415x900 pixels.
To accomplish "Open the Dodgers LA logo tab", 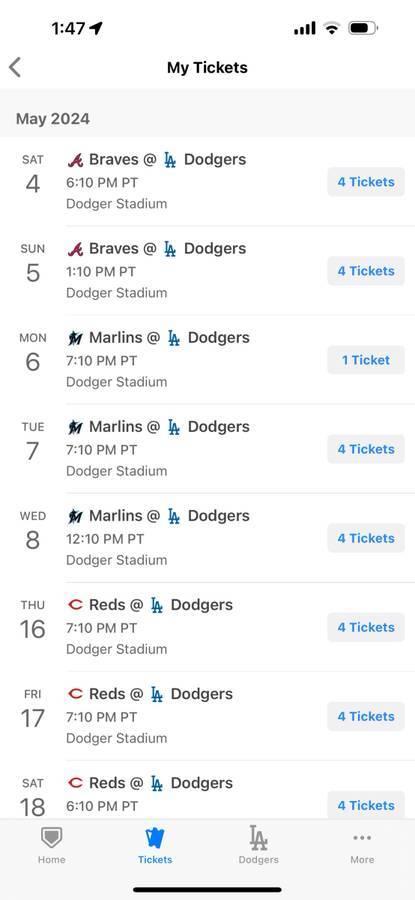I will 258,837.
